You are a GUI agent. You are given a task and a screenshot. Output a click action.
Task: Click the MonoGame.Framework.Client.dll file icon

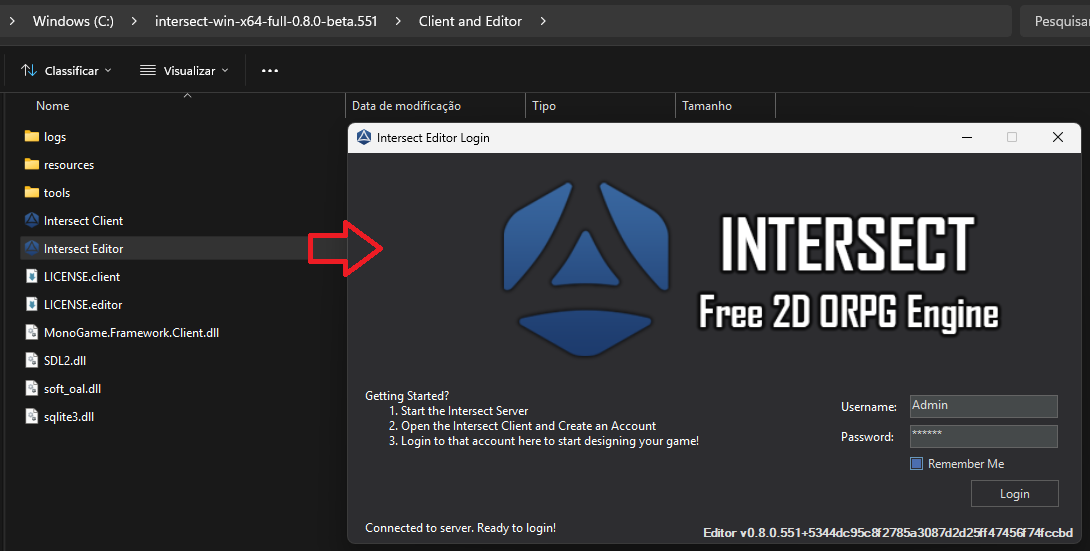[x=31, y=332]
